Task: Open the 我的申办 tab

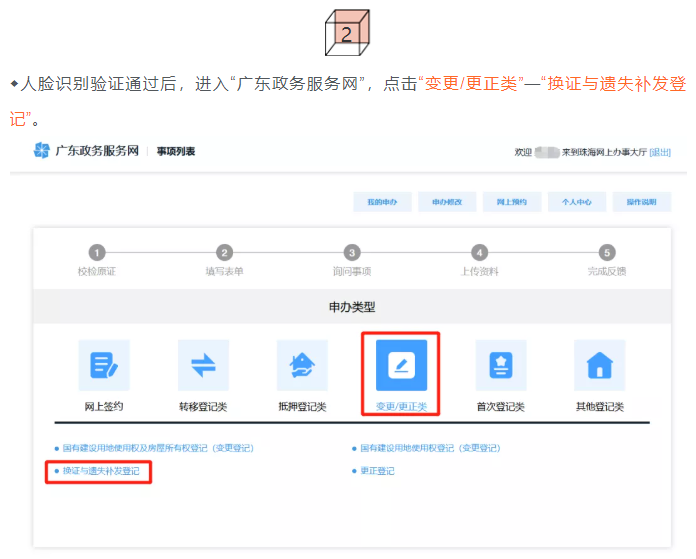Action: (x=382, y=202)
